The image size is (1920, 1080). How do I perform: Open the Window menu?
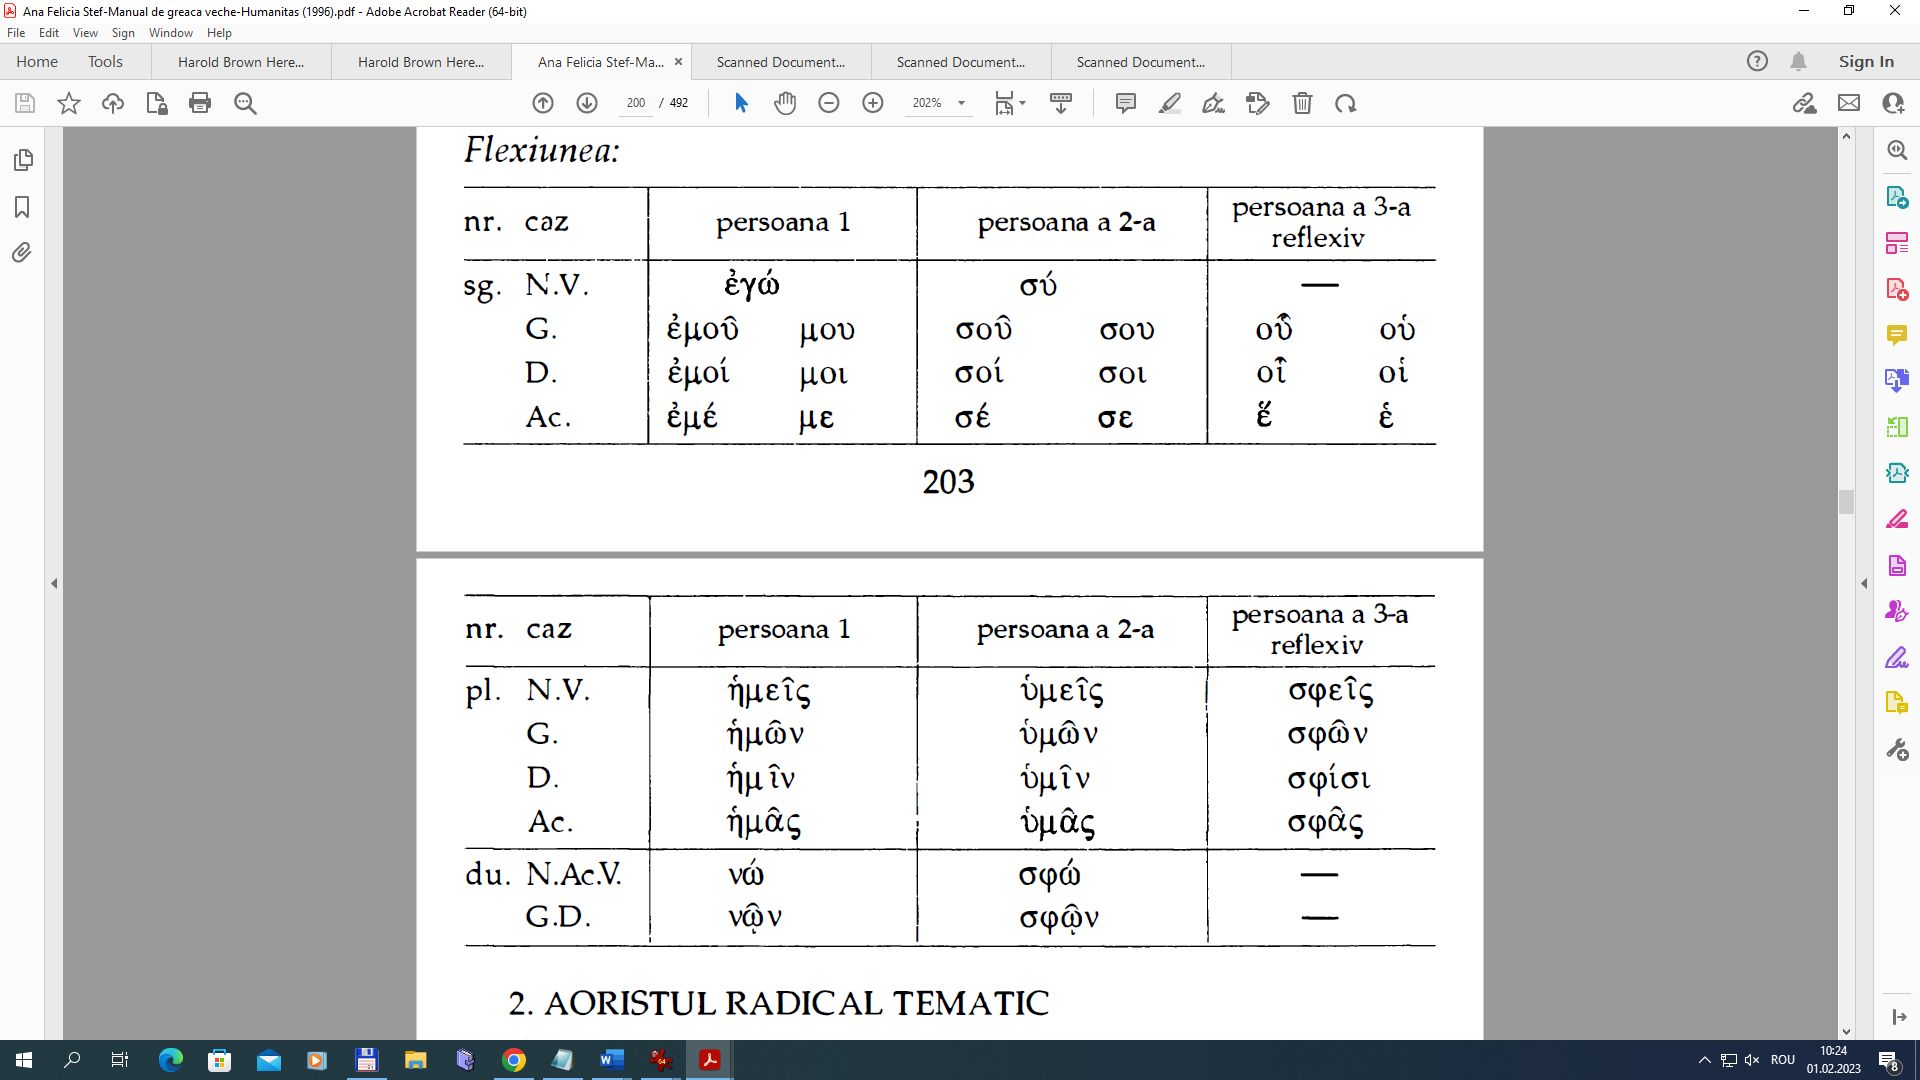point(171,33)
